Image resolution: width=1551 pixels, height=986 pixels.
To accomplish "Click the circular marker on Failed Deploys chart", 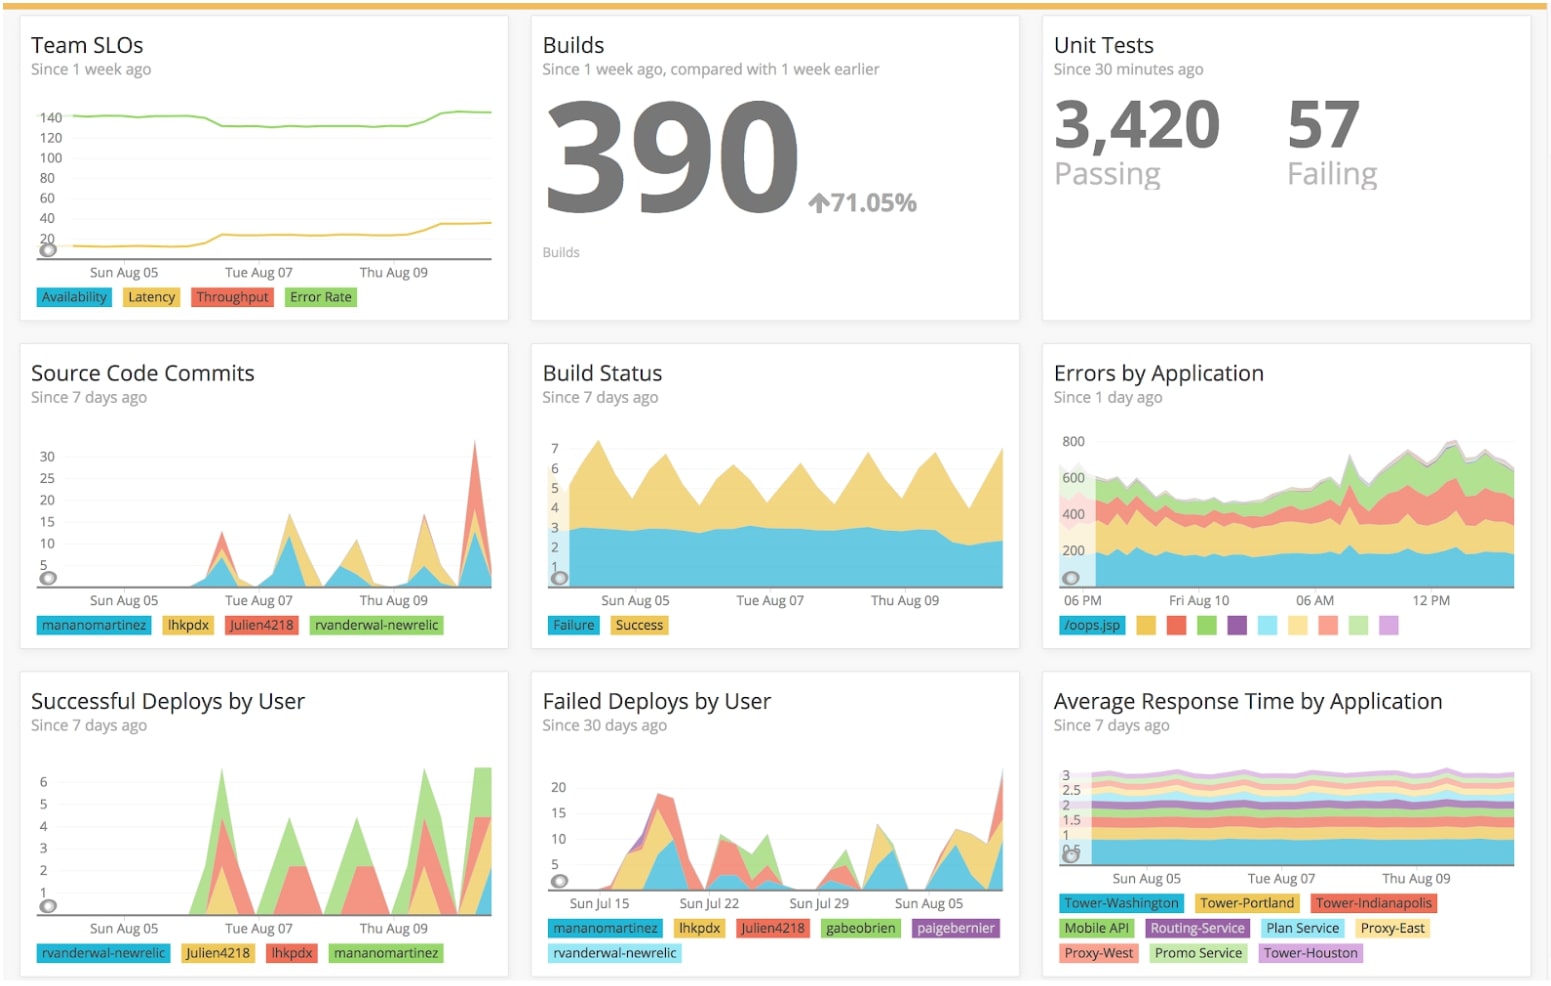I will (x=560, y=881).
